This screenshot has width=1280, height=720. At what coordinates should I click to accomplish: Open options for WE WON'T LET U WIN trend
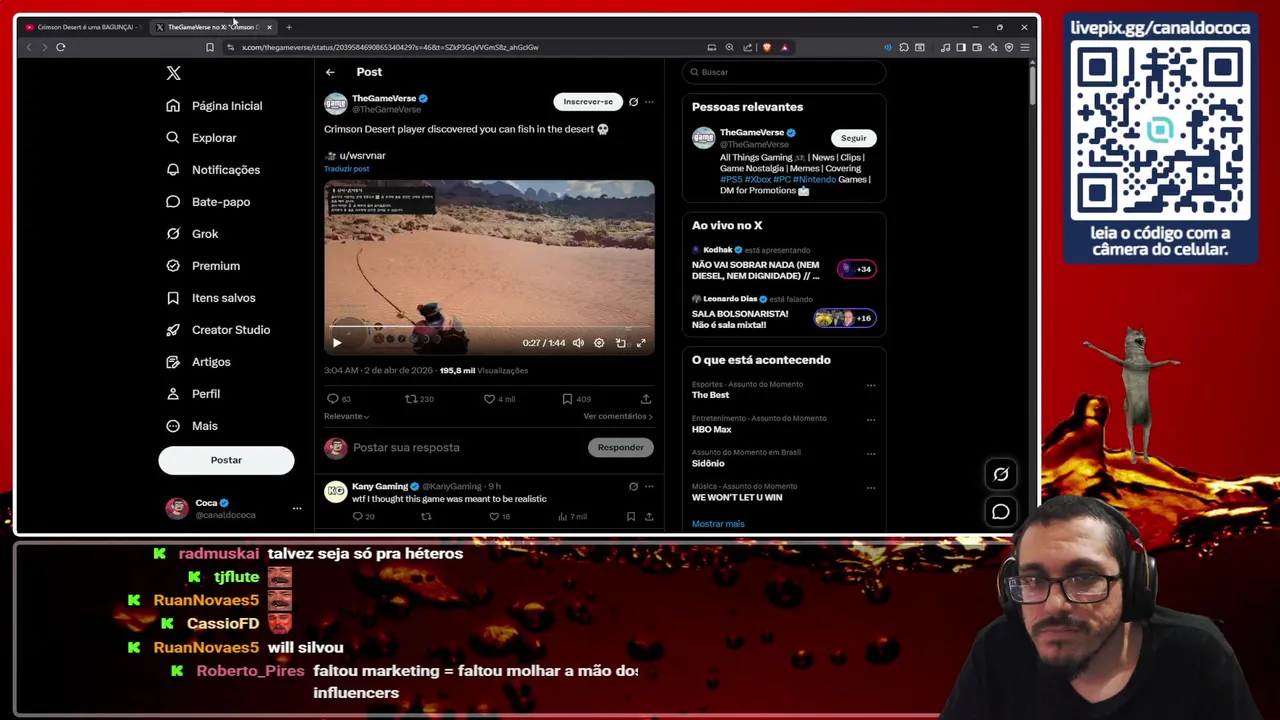tap(871, 487)
